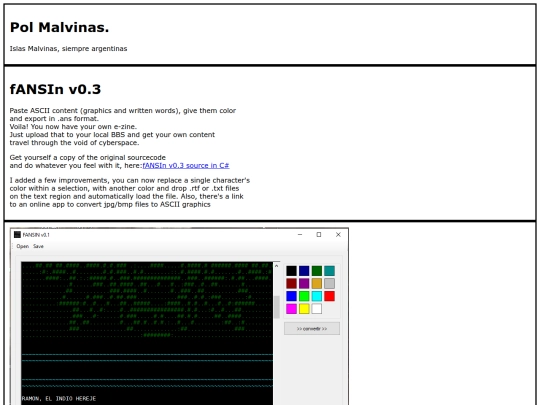Pick the dark green color swatch
Viewport: 540px width, 405px height.
(317, 271)
